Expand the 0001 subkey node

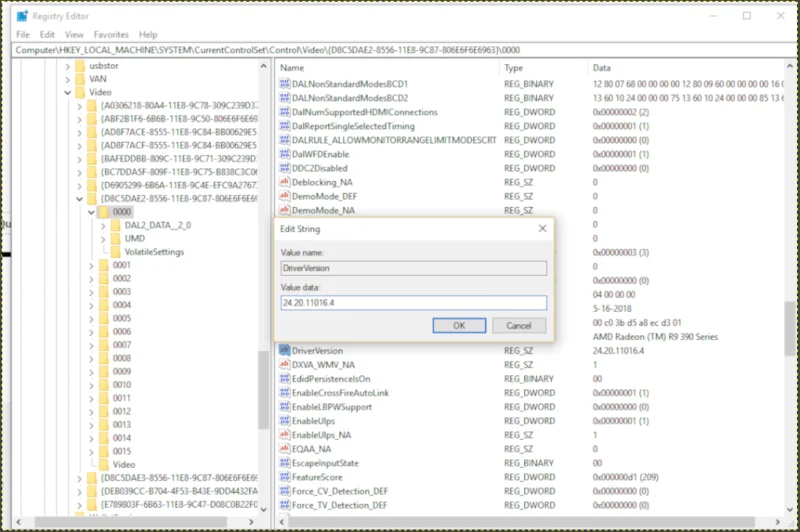pyautogui.click(x=91, y=265)
